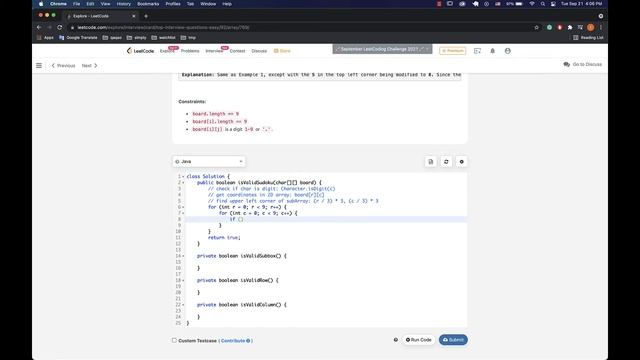
Task: Collapse code fold at line 18
Action: 183,280
